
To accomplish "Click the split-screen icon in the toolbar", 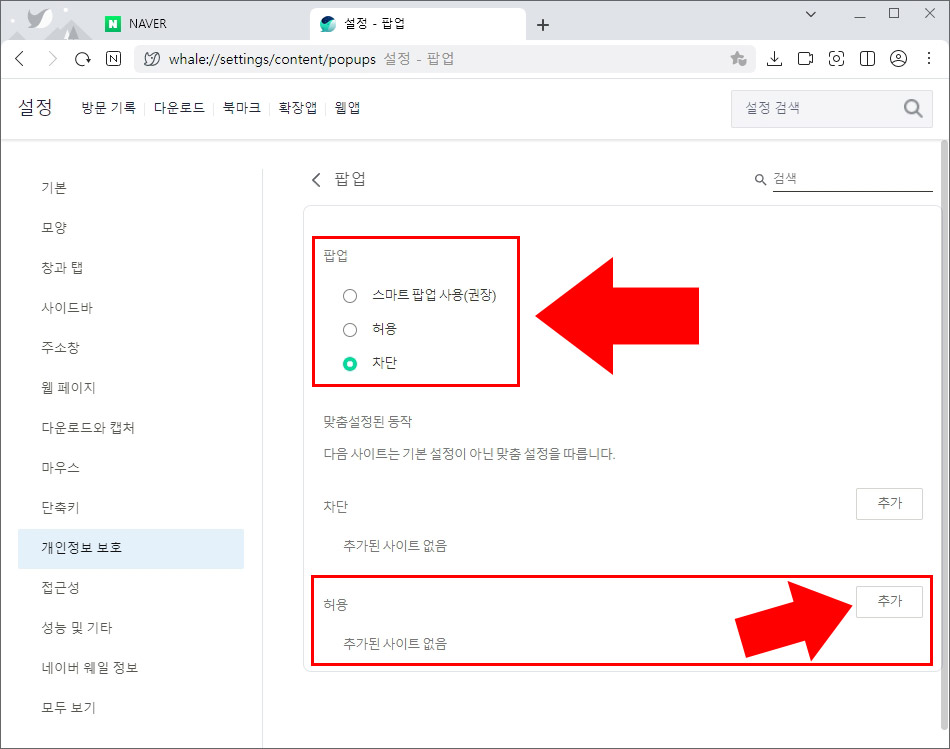I will [x=867, y=58].
